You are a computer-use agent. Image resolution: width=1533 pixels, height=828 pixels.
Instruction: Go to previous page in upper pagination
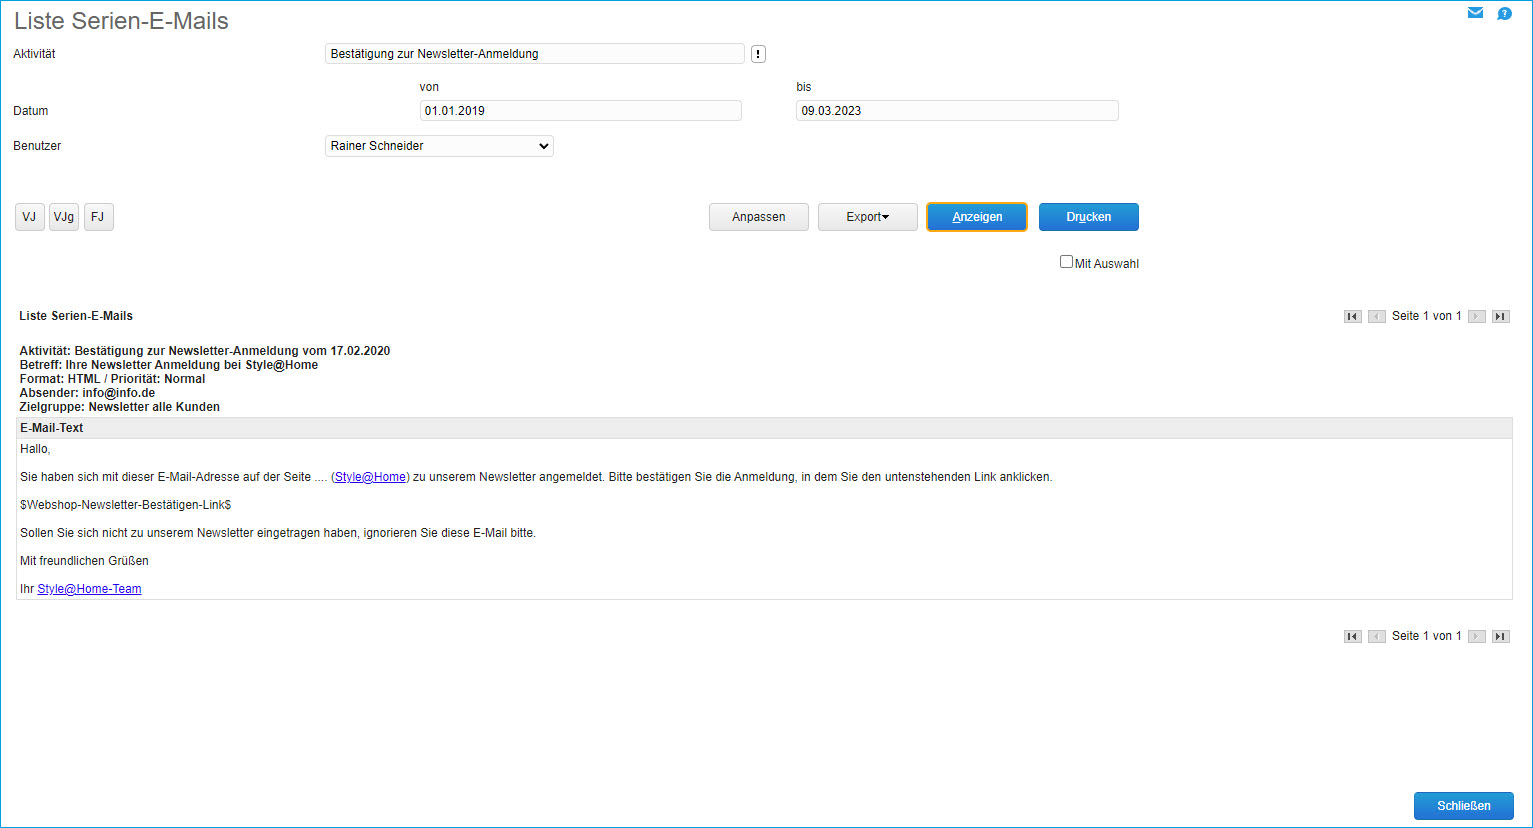tap(1376, 316)
